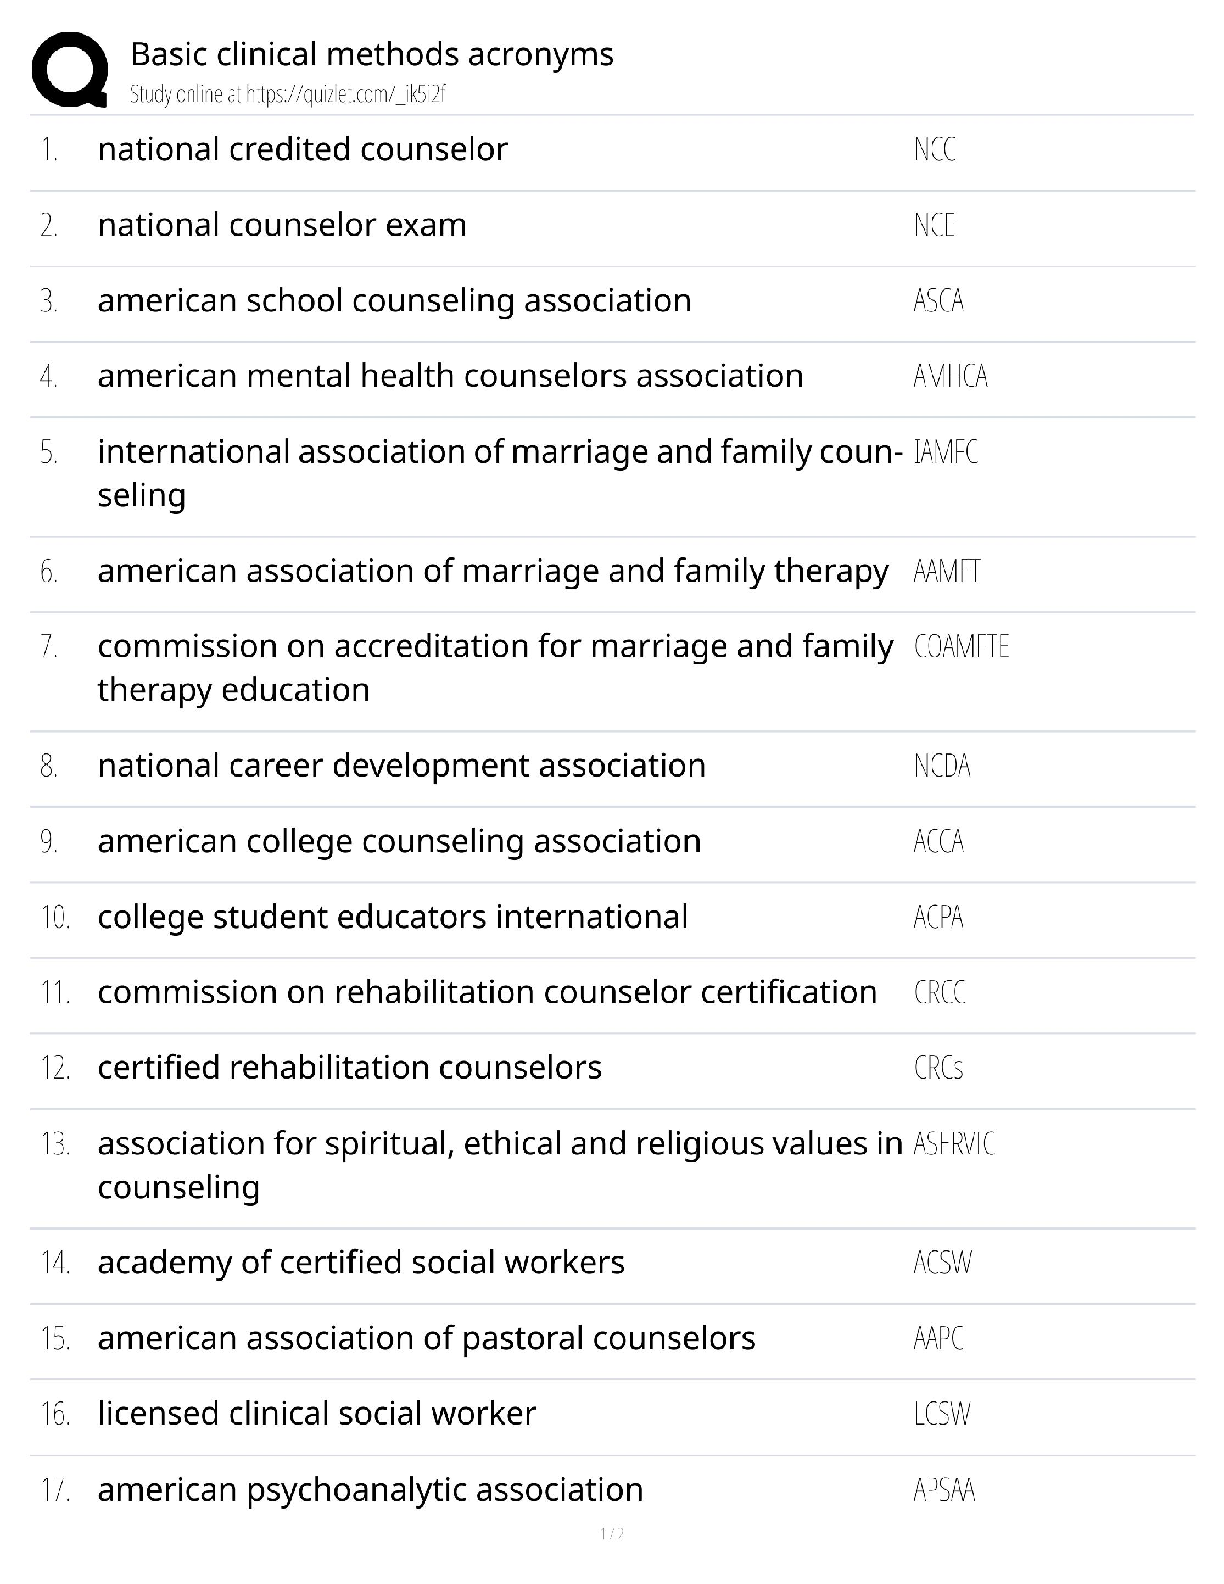Click the NCE acronym definition

pos(934,225)
